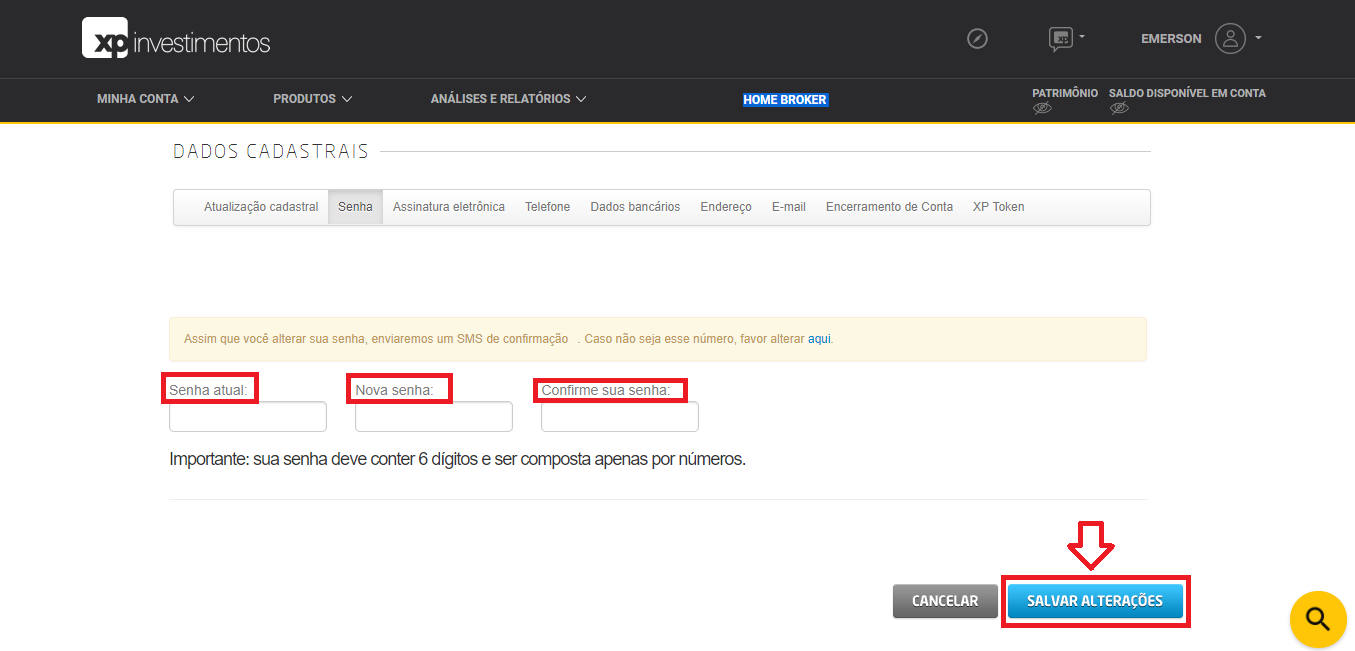The height and width of the screenshot is (651, 1355).
Task: Click Saldo Disponível em Conta label
Action: click(x=1187, y=93)
